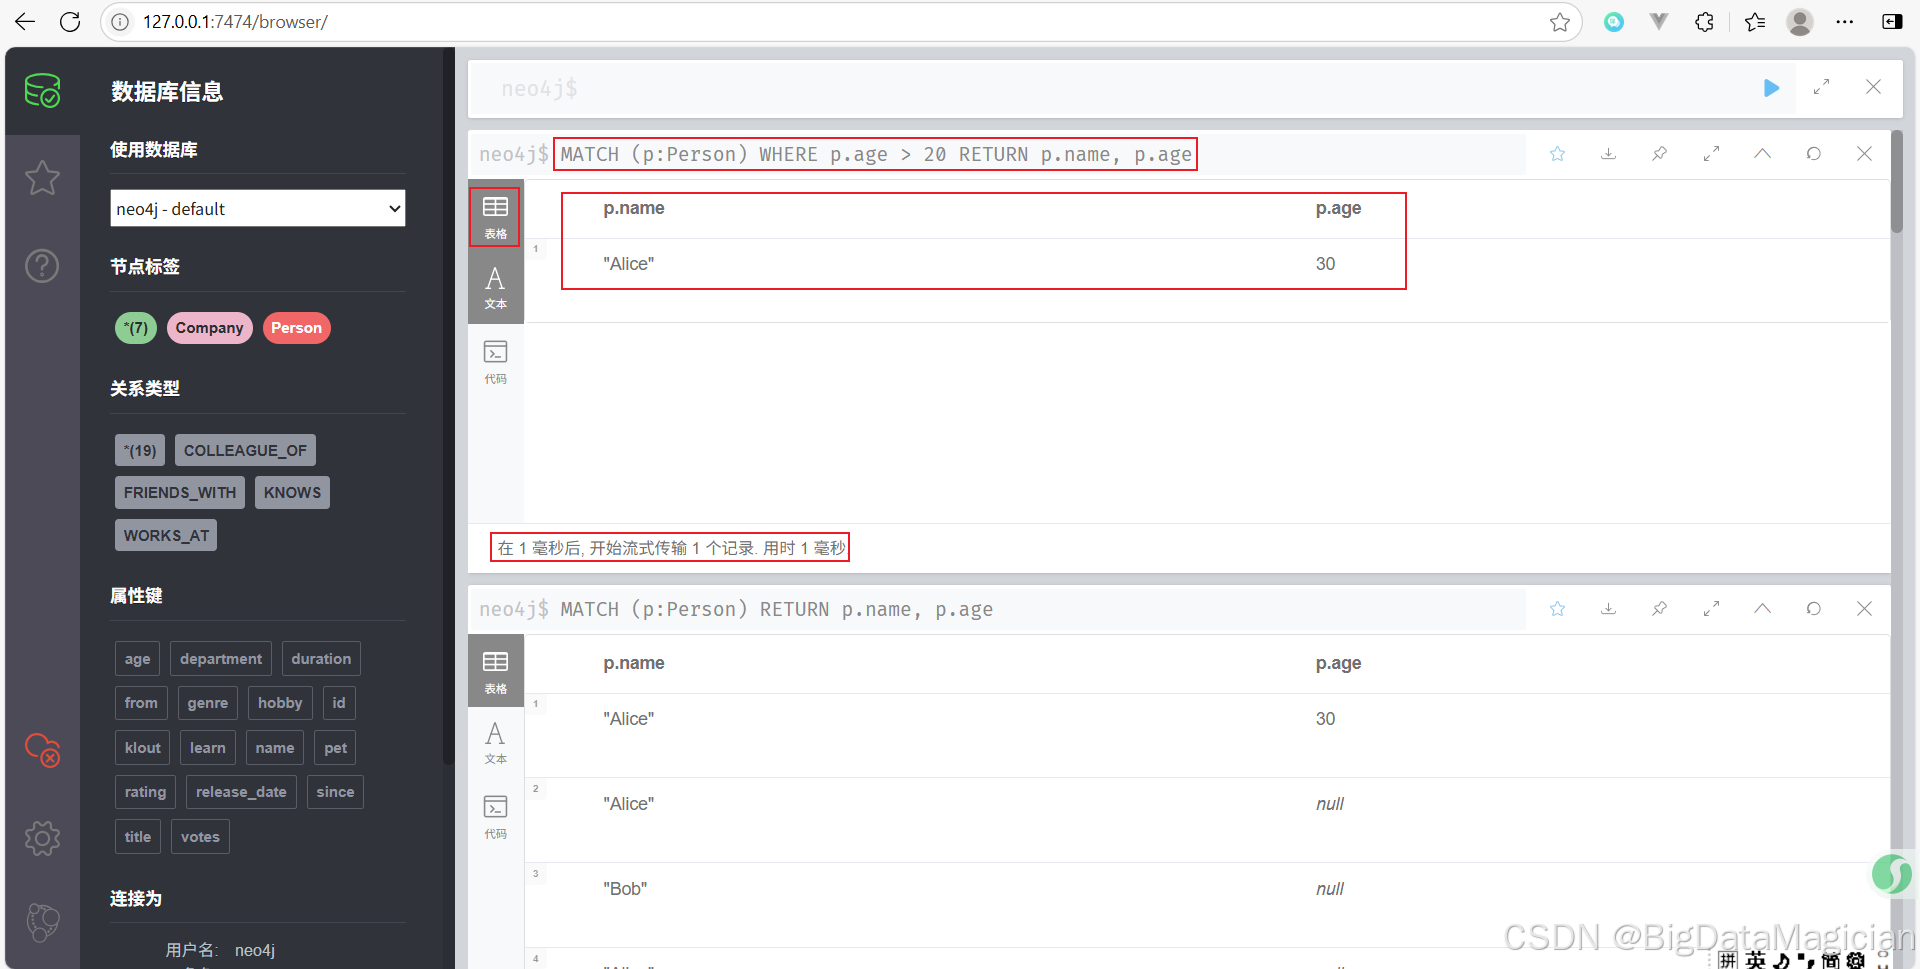
Task: Rerun the WHERE p.age query
Action: pos(1813,154)
